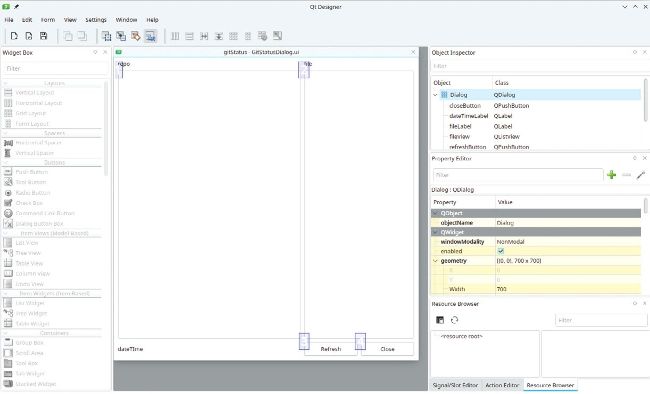Click the Break Layout toolbar icon
The image size is (650, 394).
click(262, 36)
